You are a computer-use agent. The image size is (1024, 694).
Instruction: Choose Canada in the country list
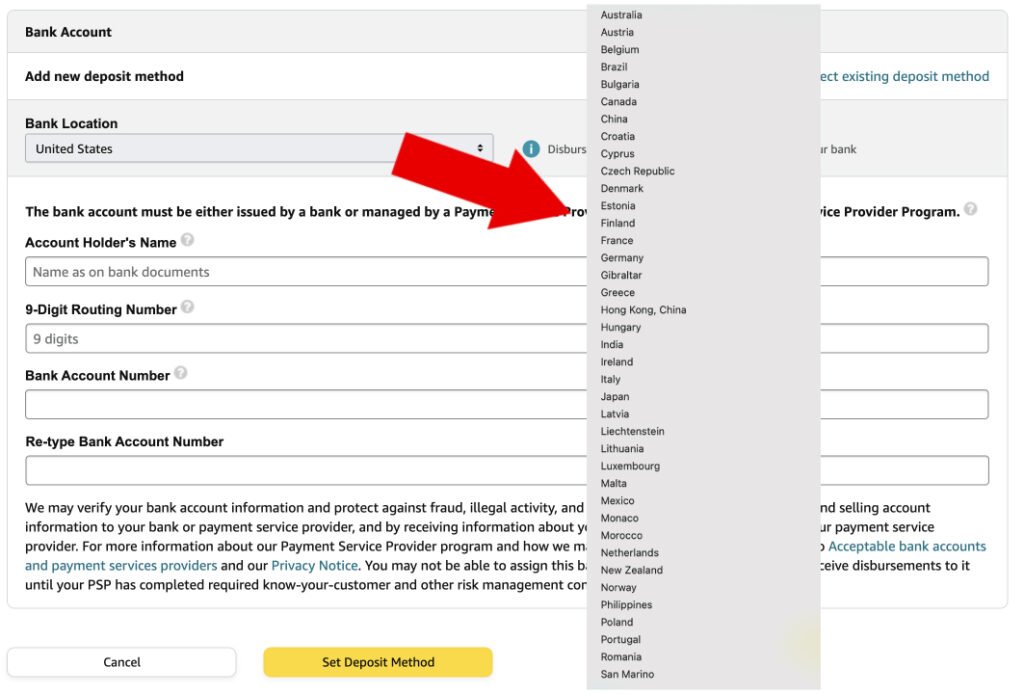(618, 102)
